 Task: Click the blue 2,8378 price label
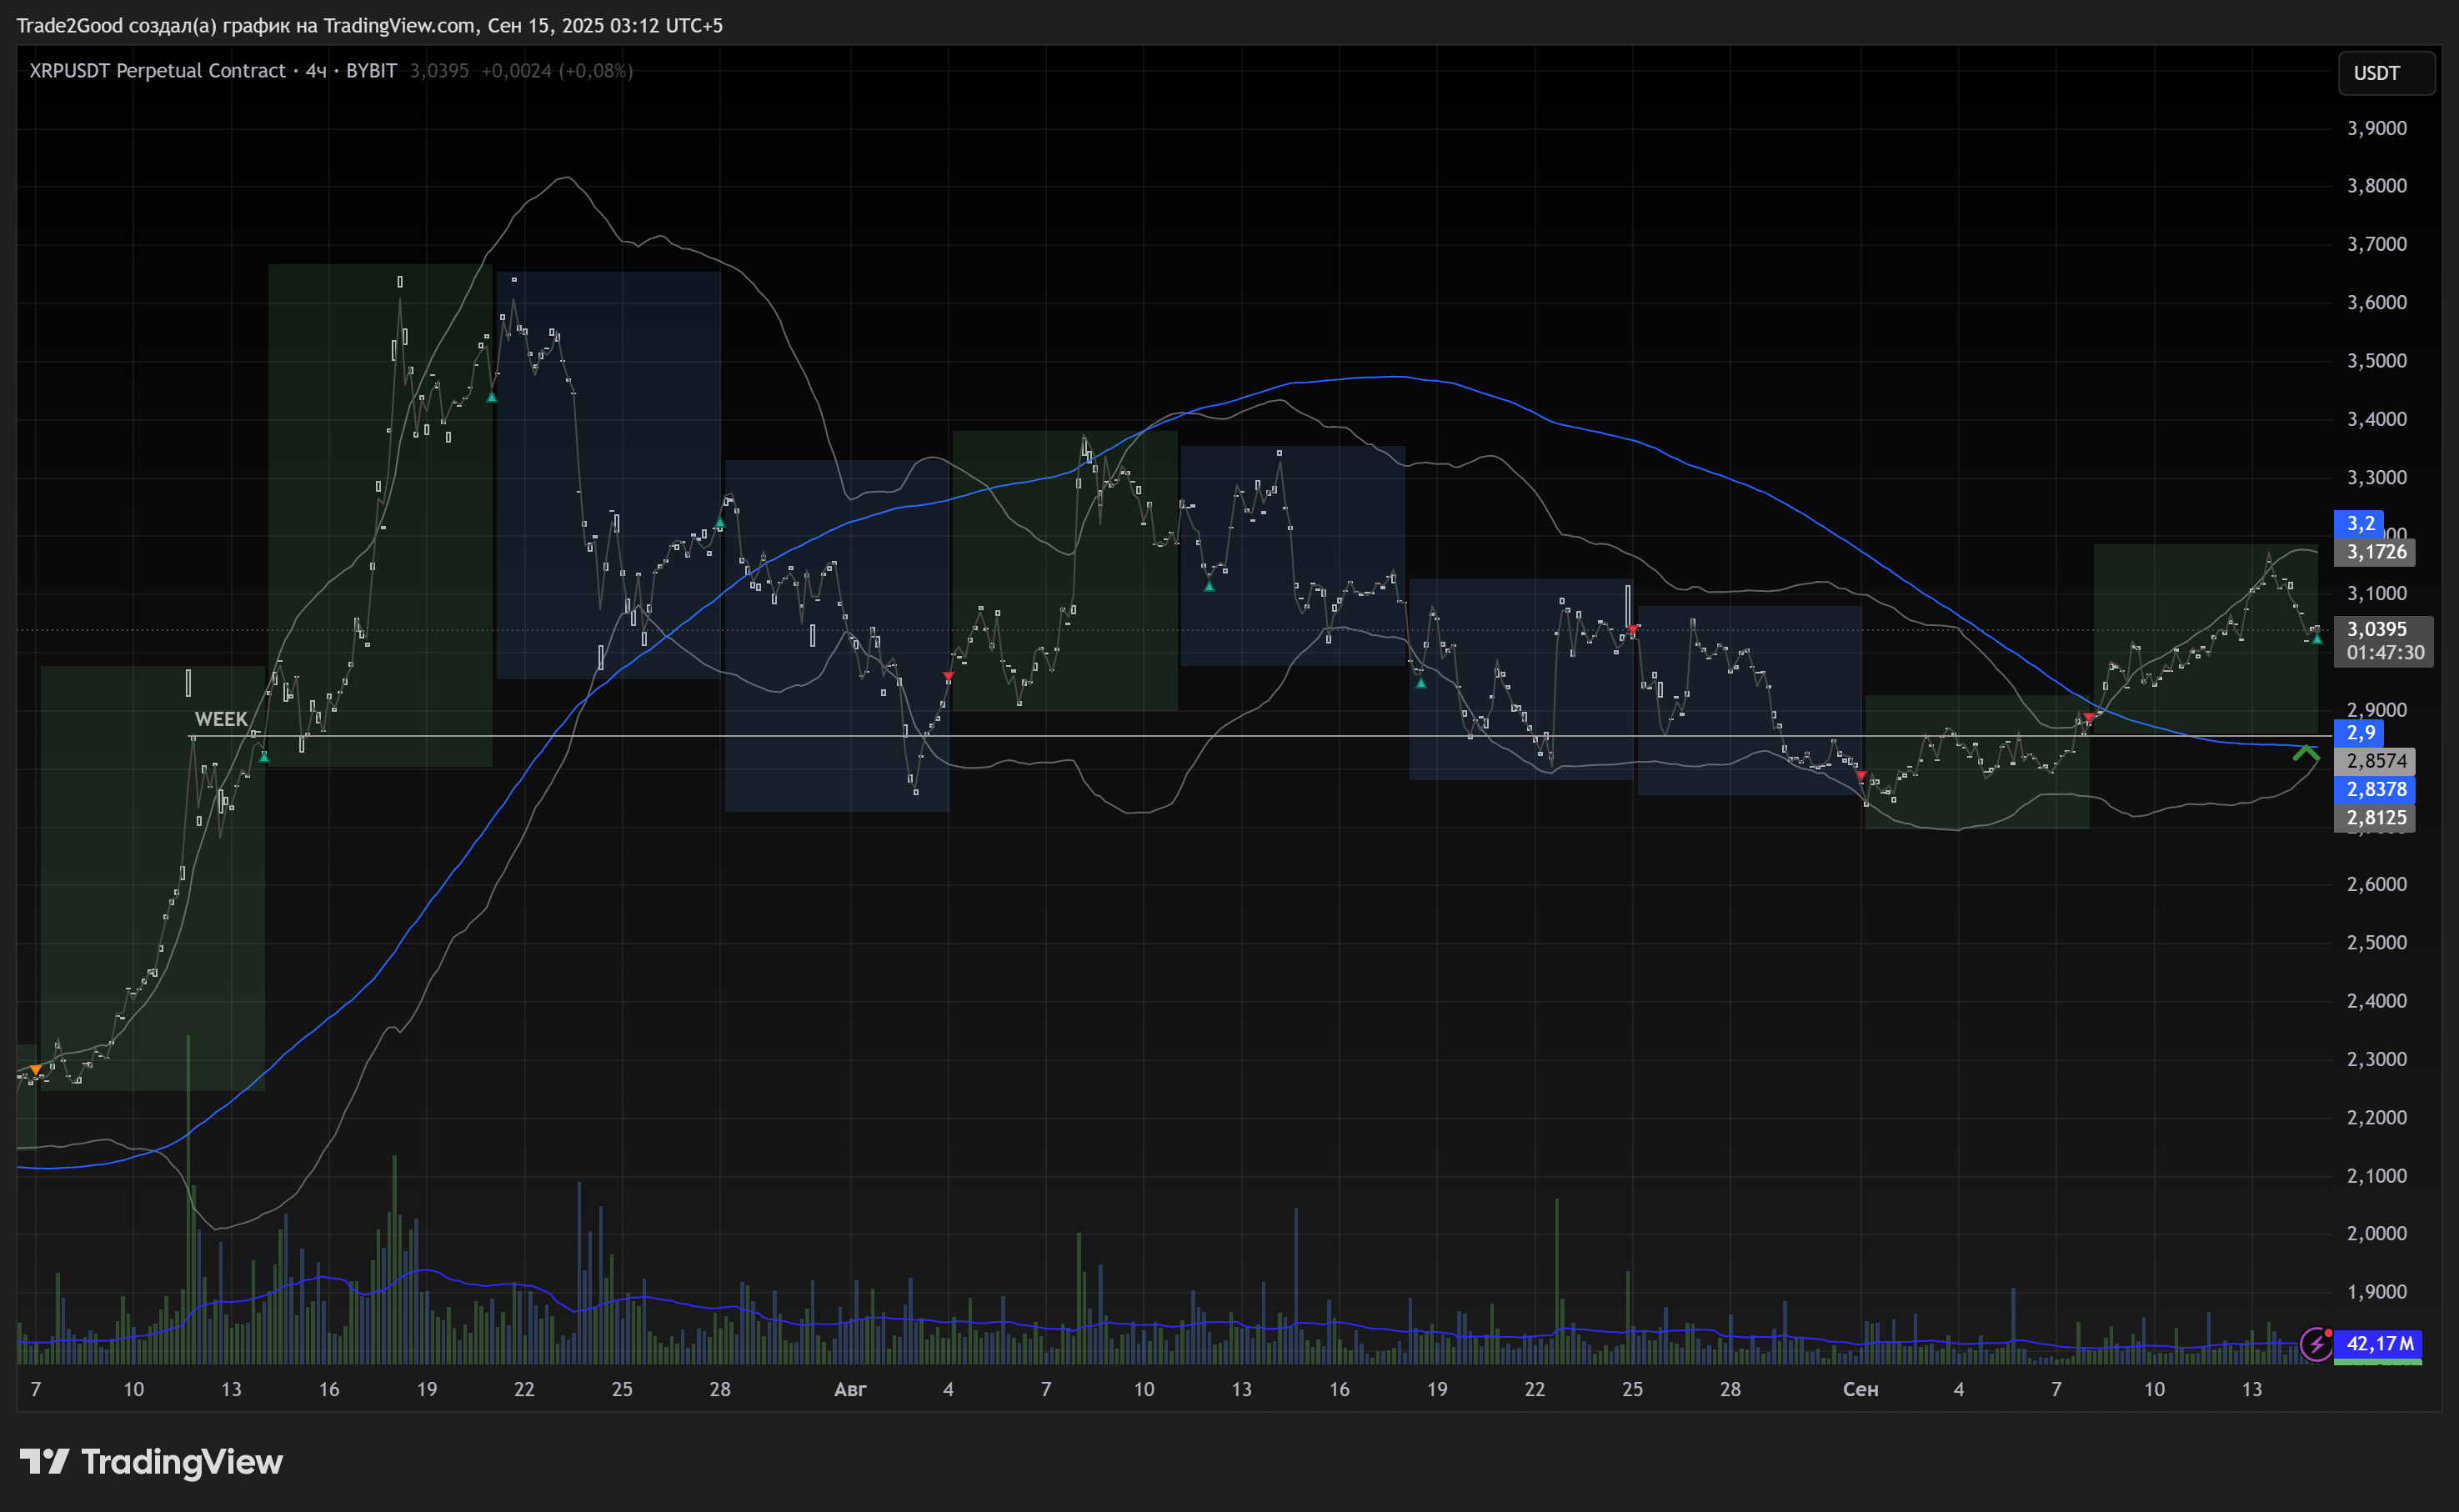(x=2376, y=789)
